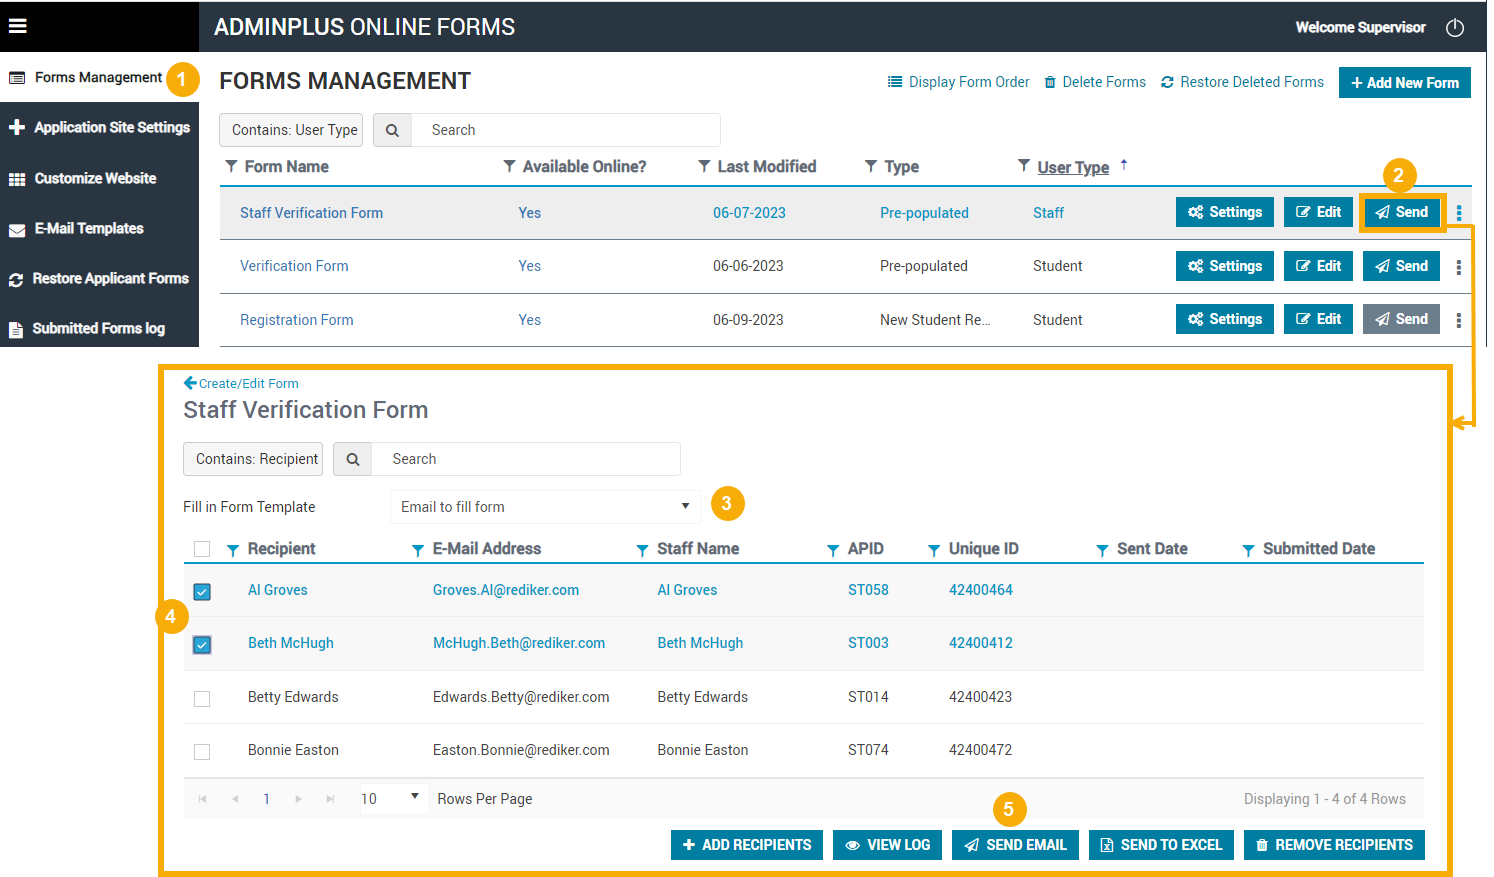Screen dimensions: 1494x877
Task: Click the Unique ID filter icon
Action: click(934, 550)
